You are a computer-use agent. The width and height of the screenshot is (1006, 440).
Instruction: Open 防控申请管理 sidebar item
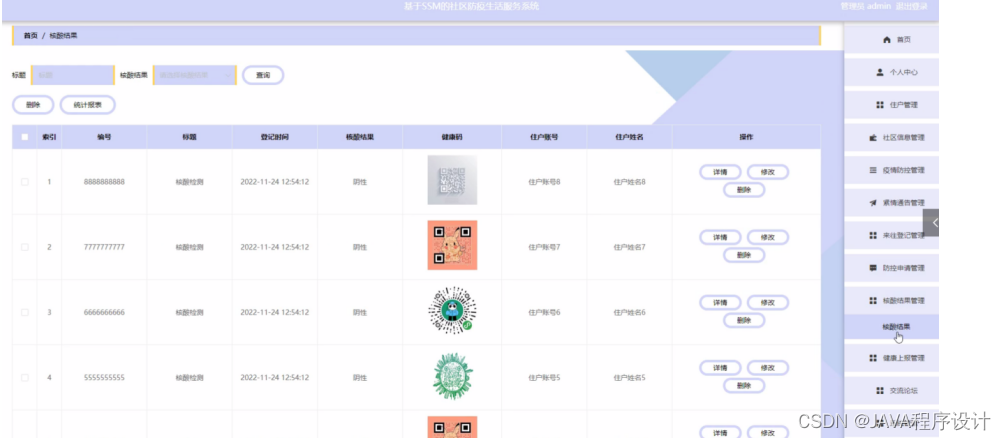click(891, 268)
